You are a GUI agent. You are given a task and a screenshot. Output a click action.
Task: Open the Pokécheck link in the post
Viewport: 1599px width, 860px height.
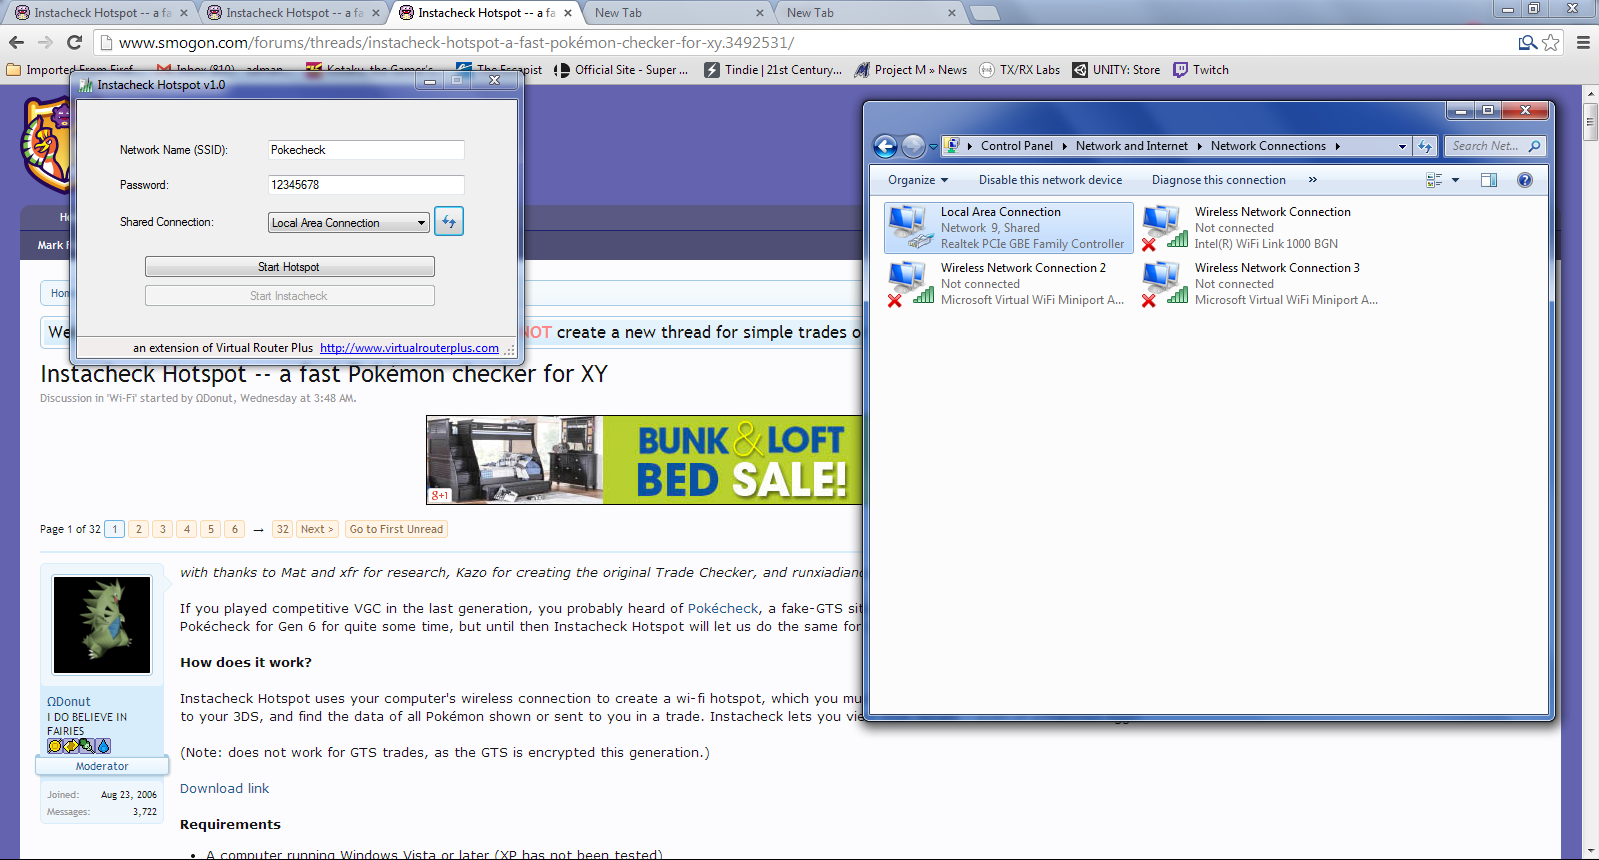pos(723,608)
